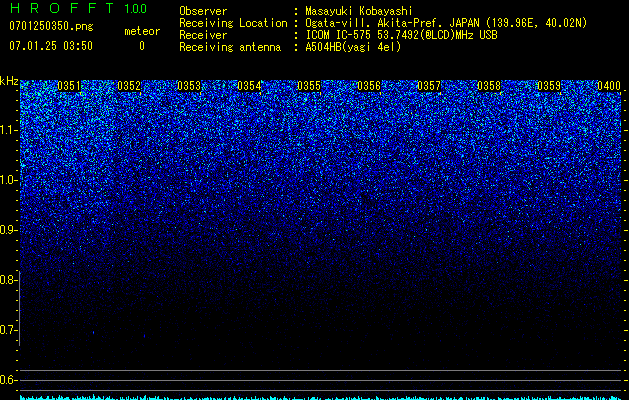Click the 1.0.0 version number
This screenshot has width=629, height=400.
click(x=135, y=8)
